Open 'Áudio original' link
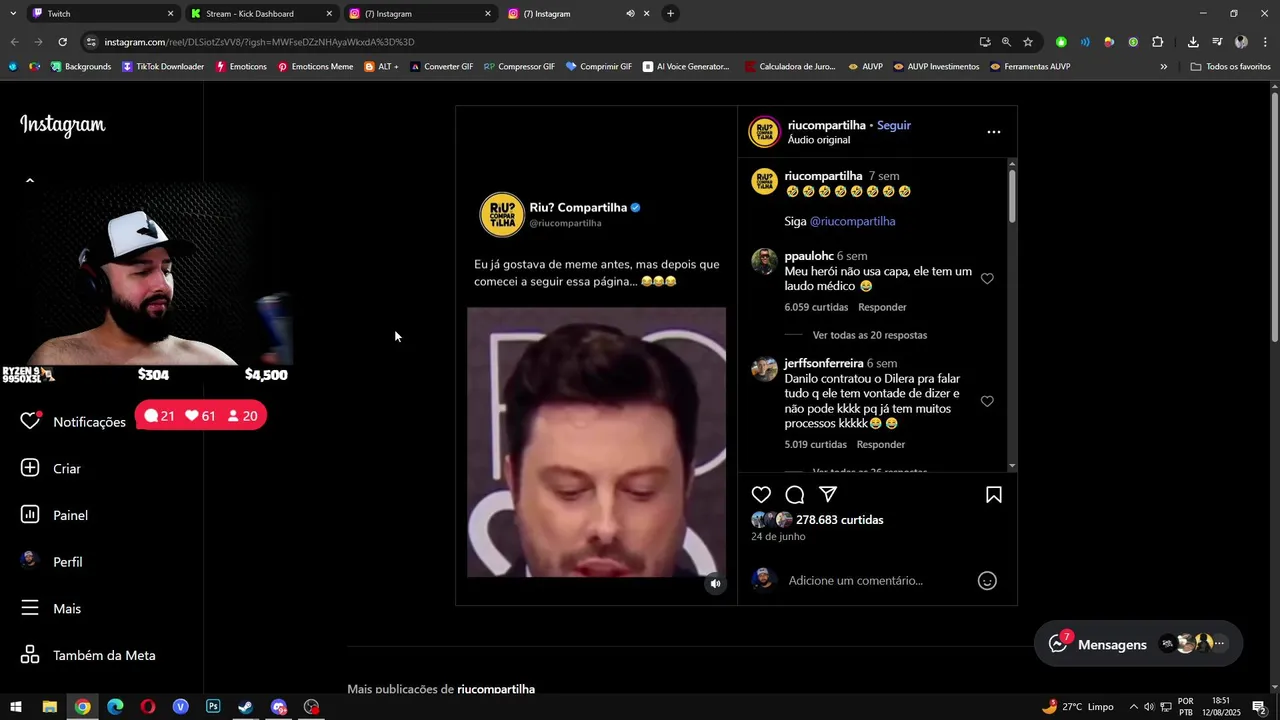Screen dimensions: 1280x720 point(818,141)
